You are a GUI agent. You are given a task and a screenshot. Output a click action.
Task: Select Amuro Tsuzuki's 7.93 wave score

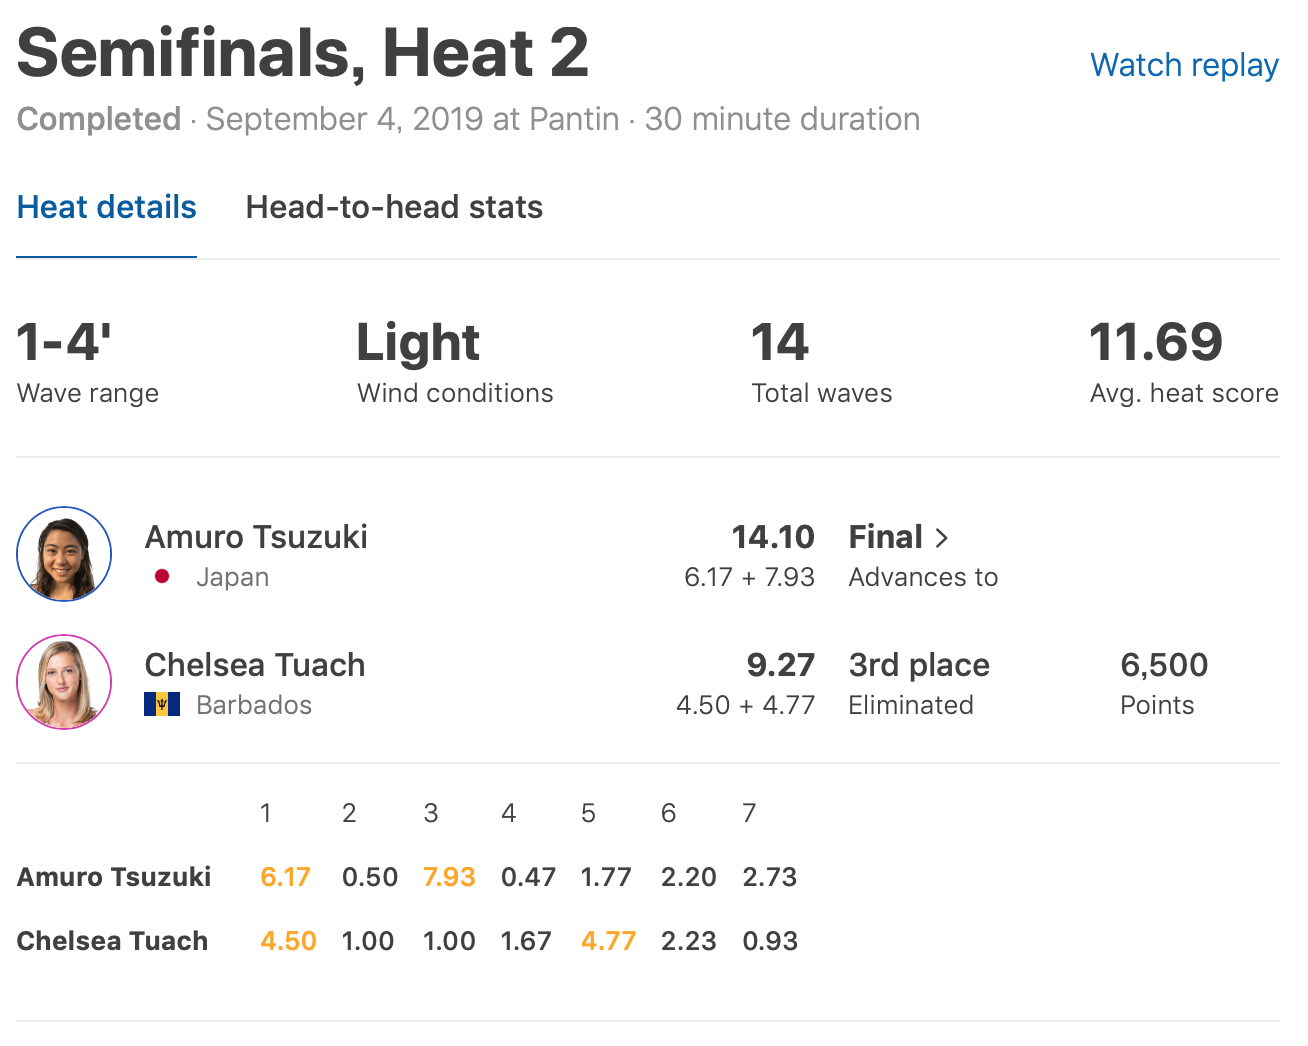pos(449,877)
